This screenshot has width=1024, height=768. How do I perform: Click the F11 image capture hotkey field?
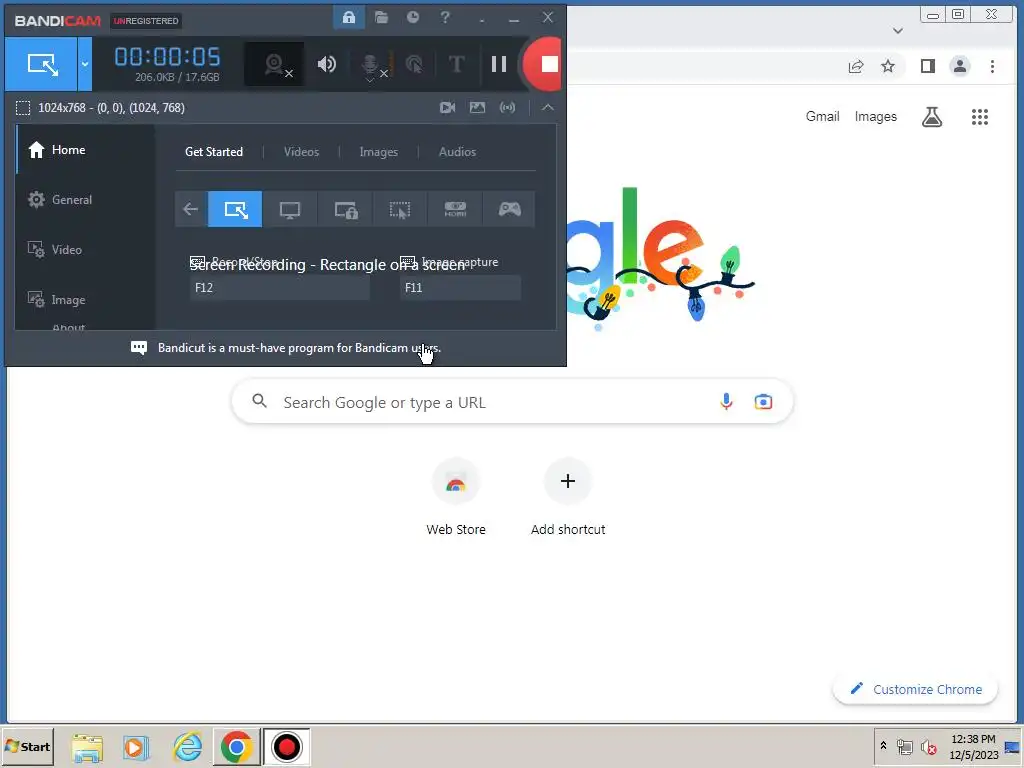460,287
